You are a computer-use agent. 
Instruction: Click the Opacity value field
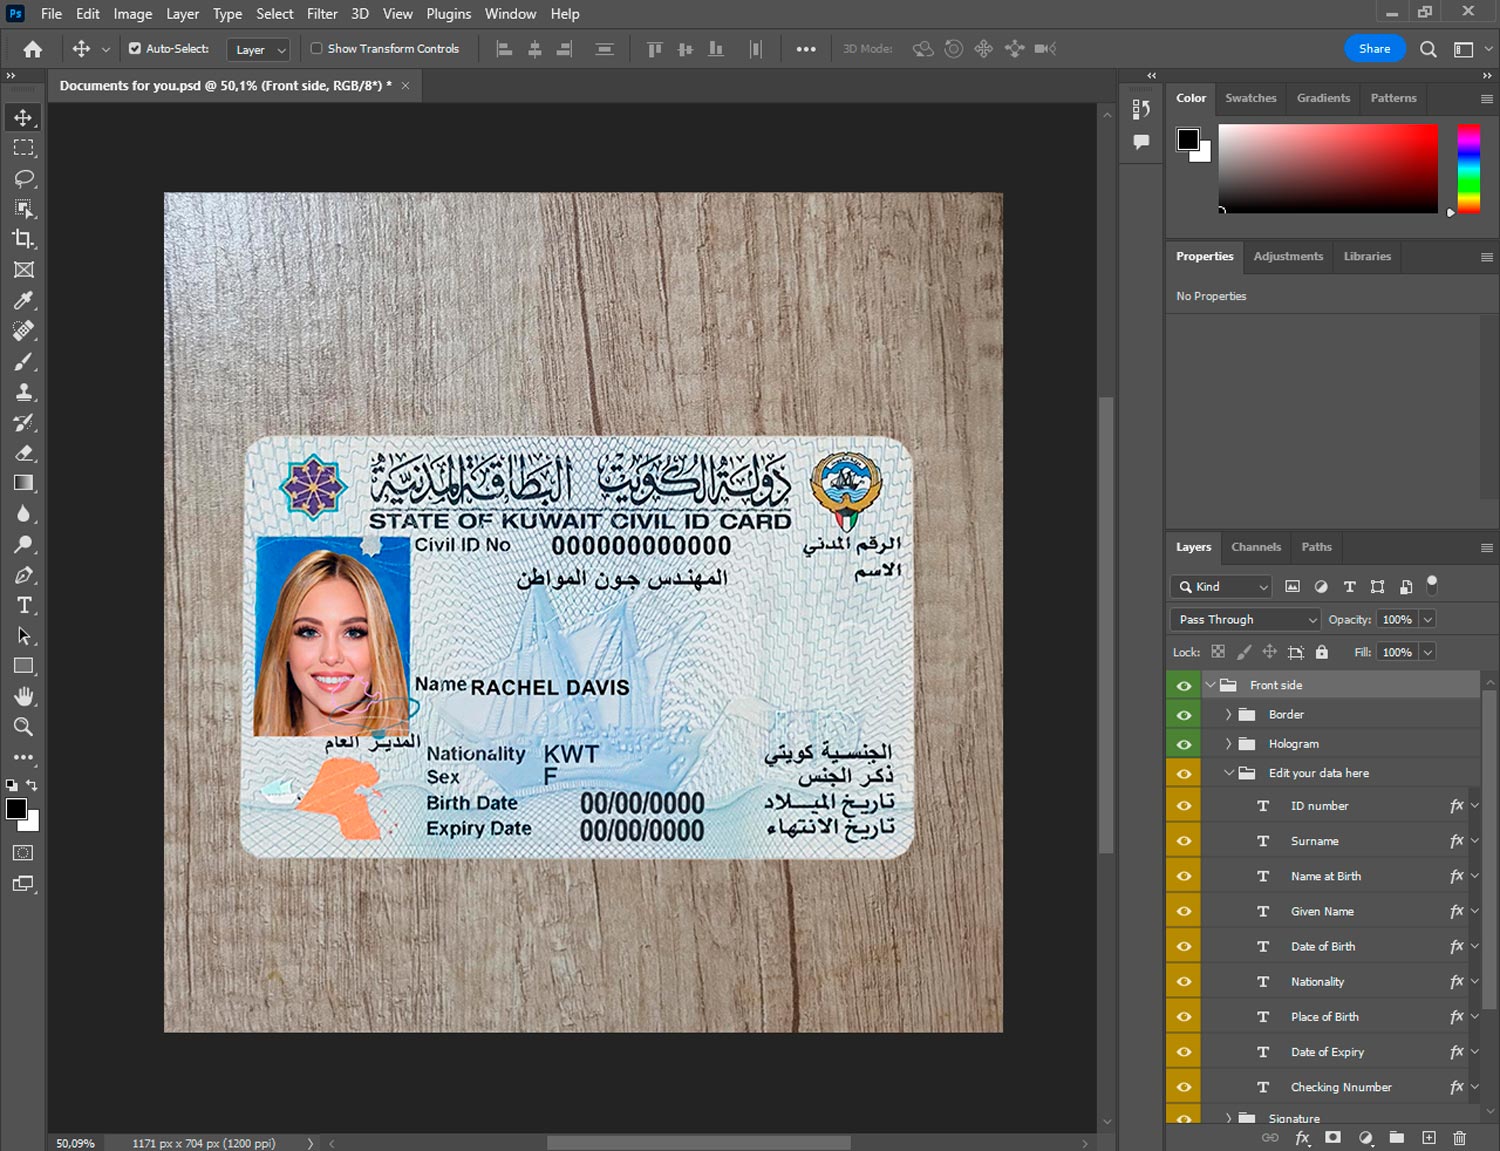coord(1397,620)
